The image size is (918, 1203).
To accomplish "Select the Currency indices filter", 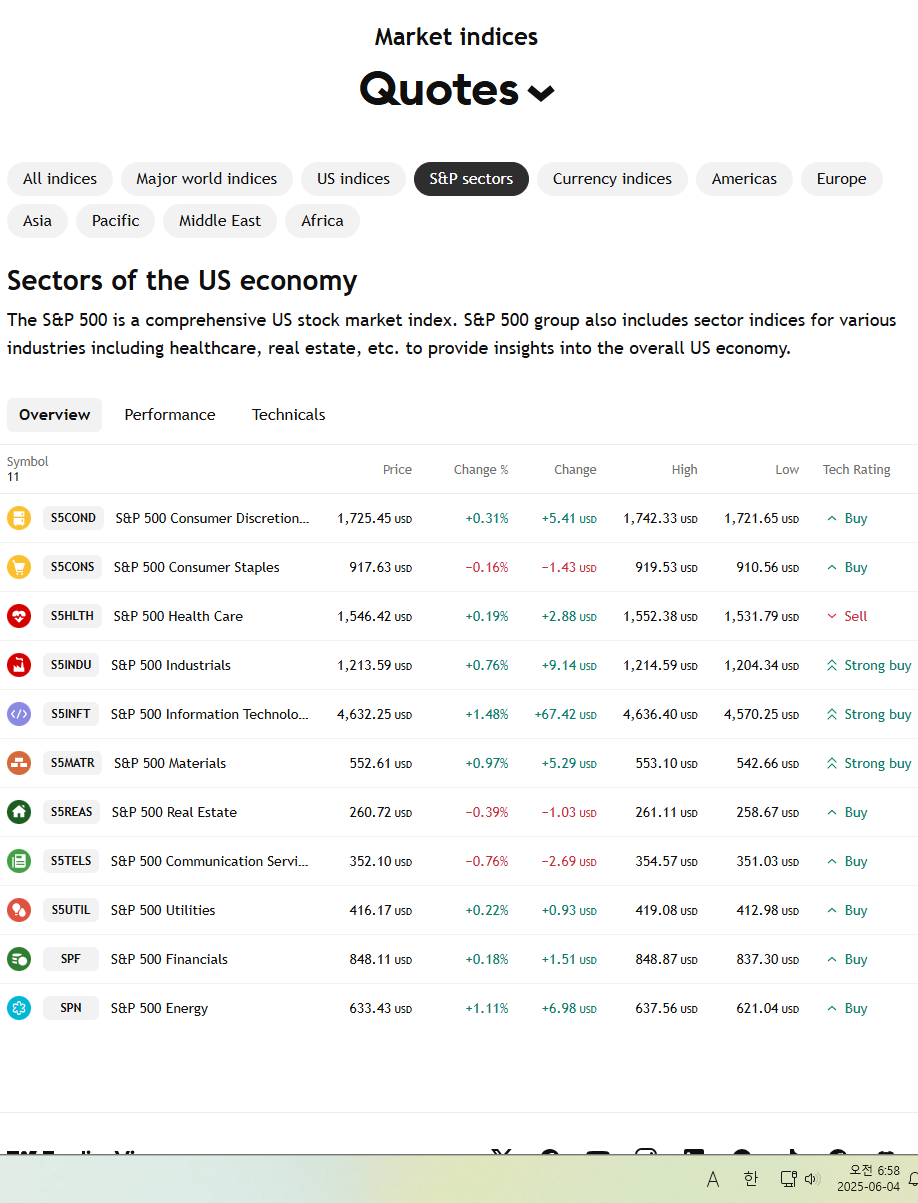I will (x=613, y=179).
